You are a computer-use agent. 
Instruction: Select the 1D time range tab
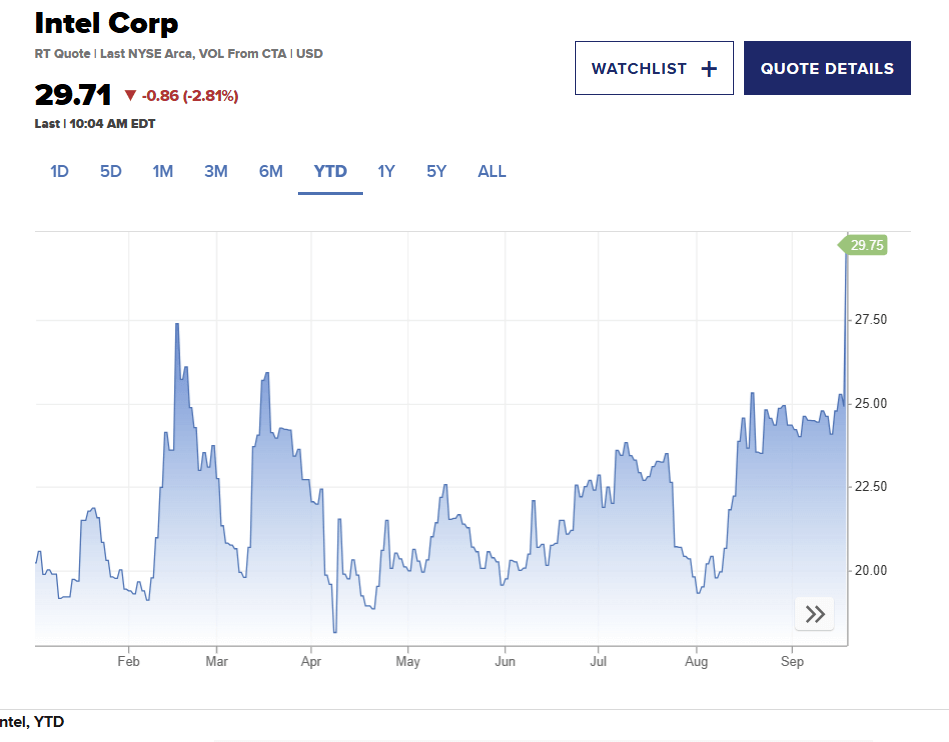pyautogui.click(x=59, y=171)
